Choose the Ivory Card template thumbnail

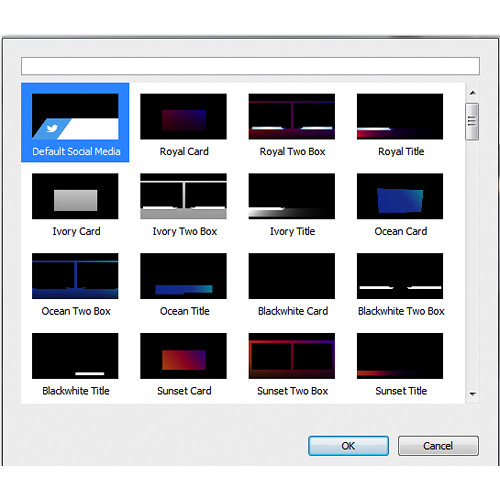pyautogui.click(x=75, y=196)
